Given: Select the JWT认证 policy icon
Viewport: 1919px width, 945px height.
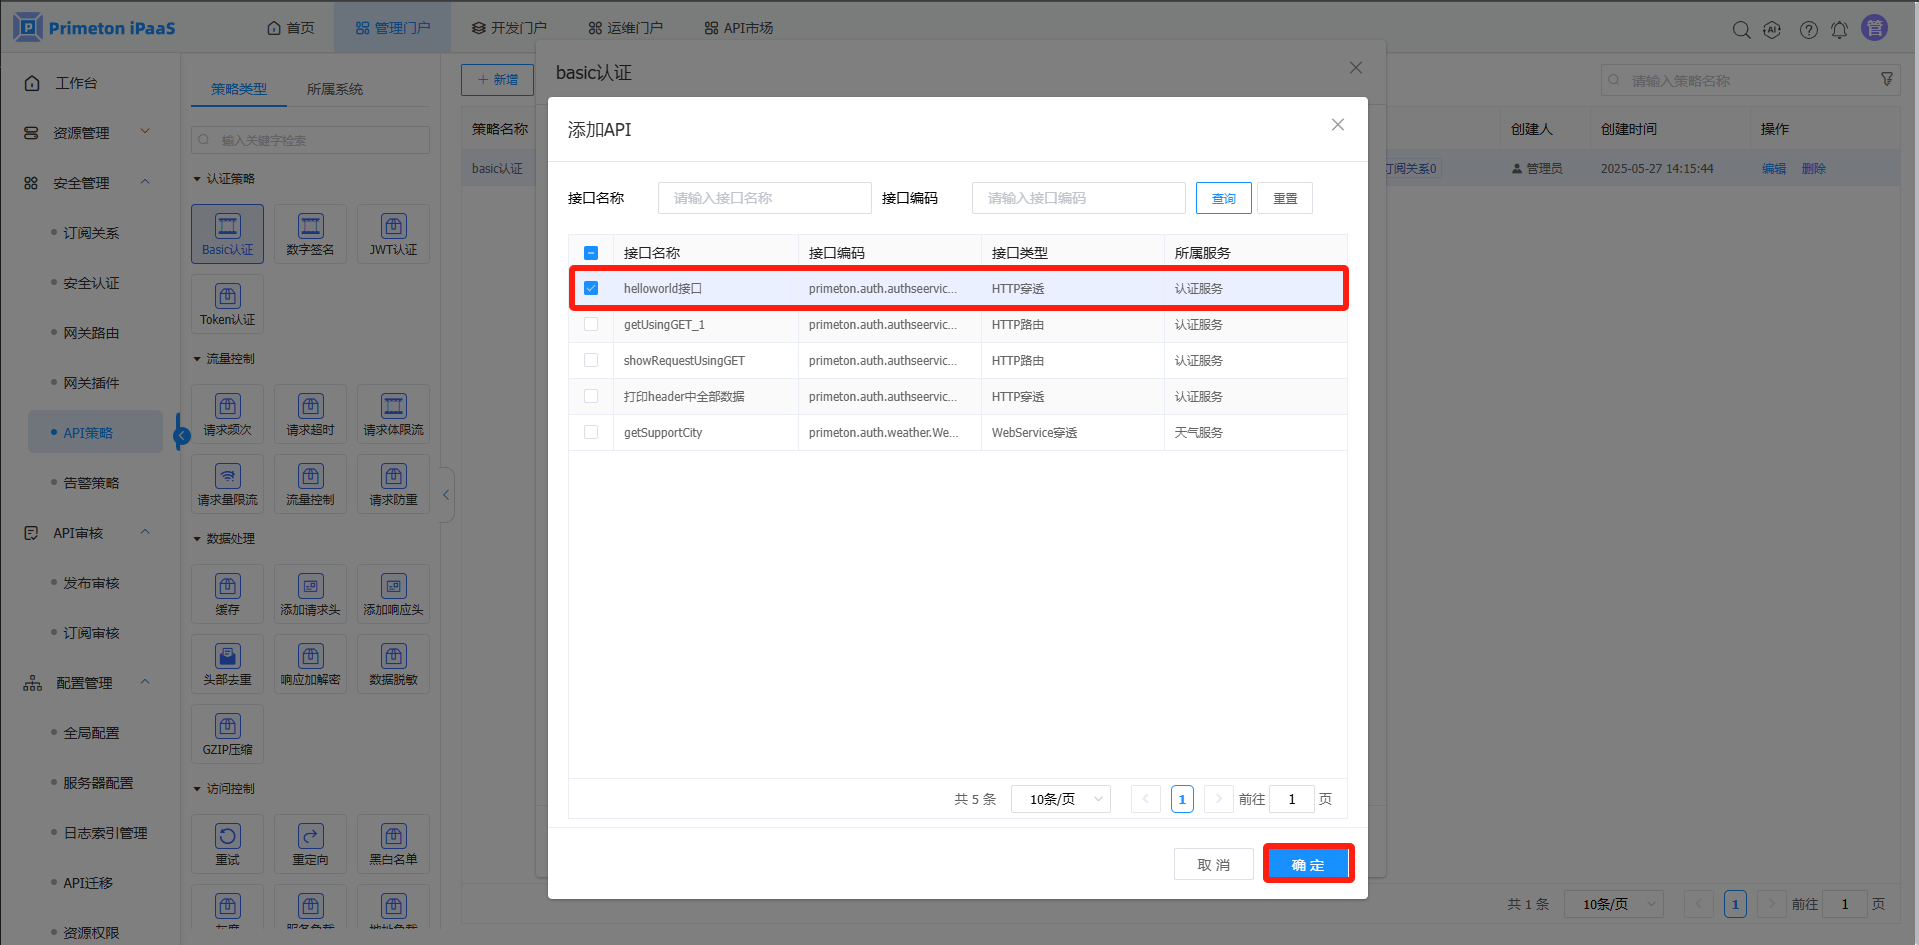Looking at the screenshot, I should 393,234.
